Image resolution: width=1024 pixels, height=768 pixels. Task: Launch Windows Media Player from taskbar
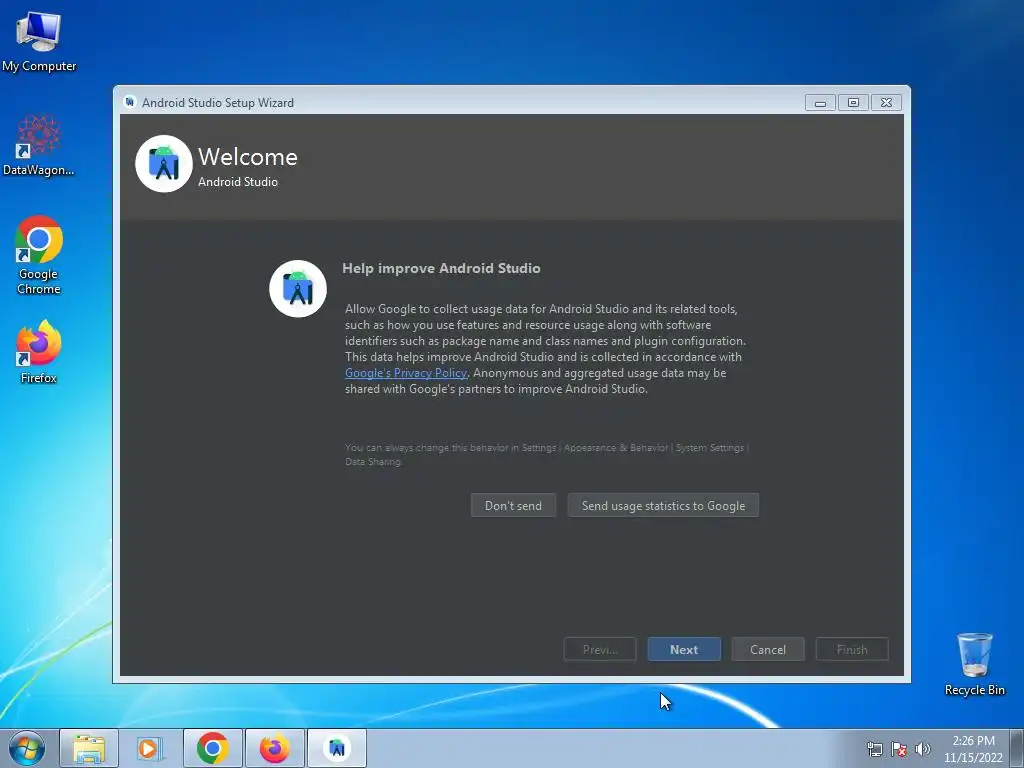150,748
